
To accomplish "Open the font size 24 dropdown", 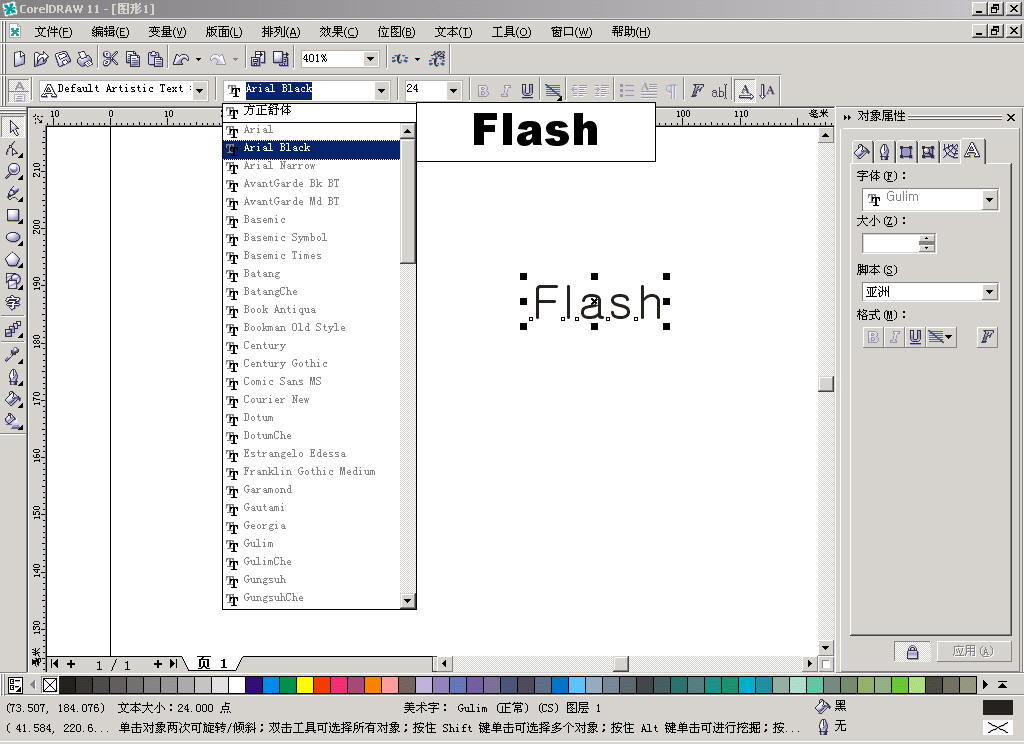I will pos(453,90).
